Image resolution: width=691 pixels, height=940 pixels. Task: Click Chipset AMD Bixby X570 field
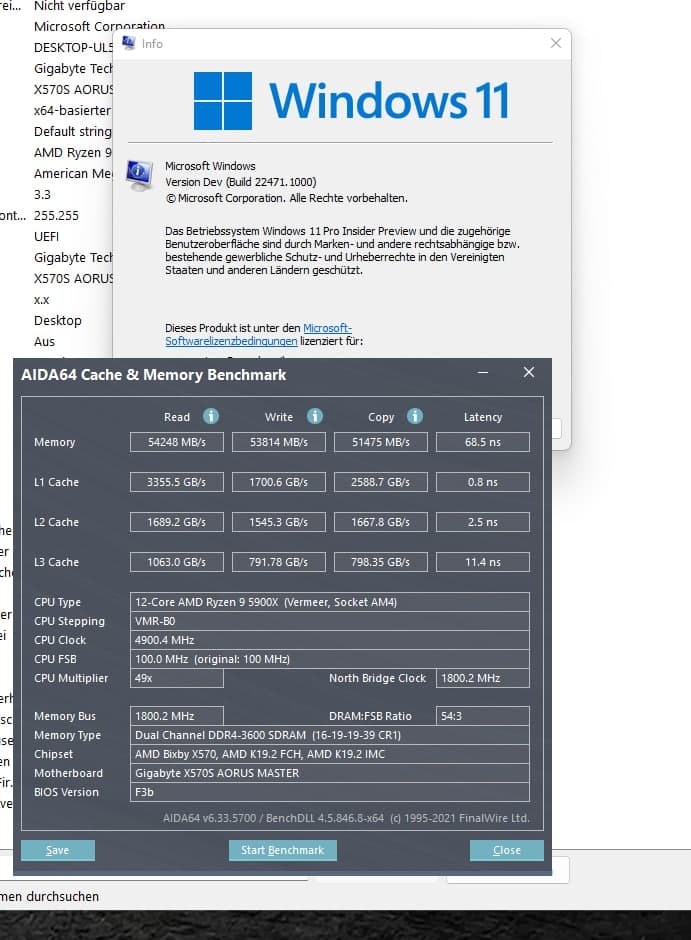pyautogui.click(x=330, y=754)
